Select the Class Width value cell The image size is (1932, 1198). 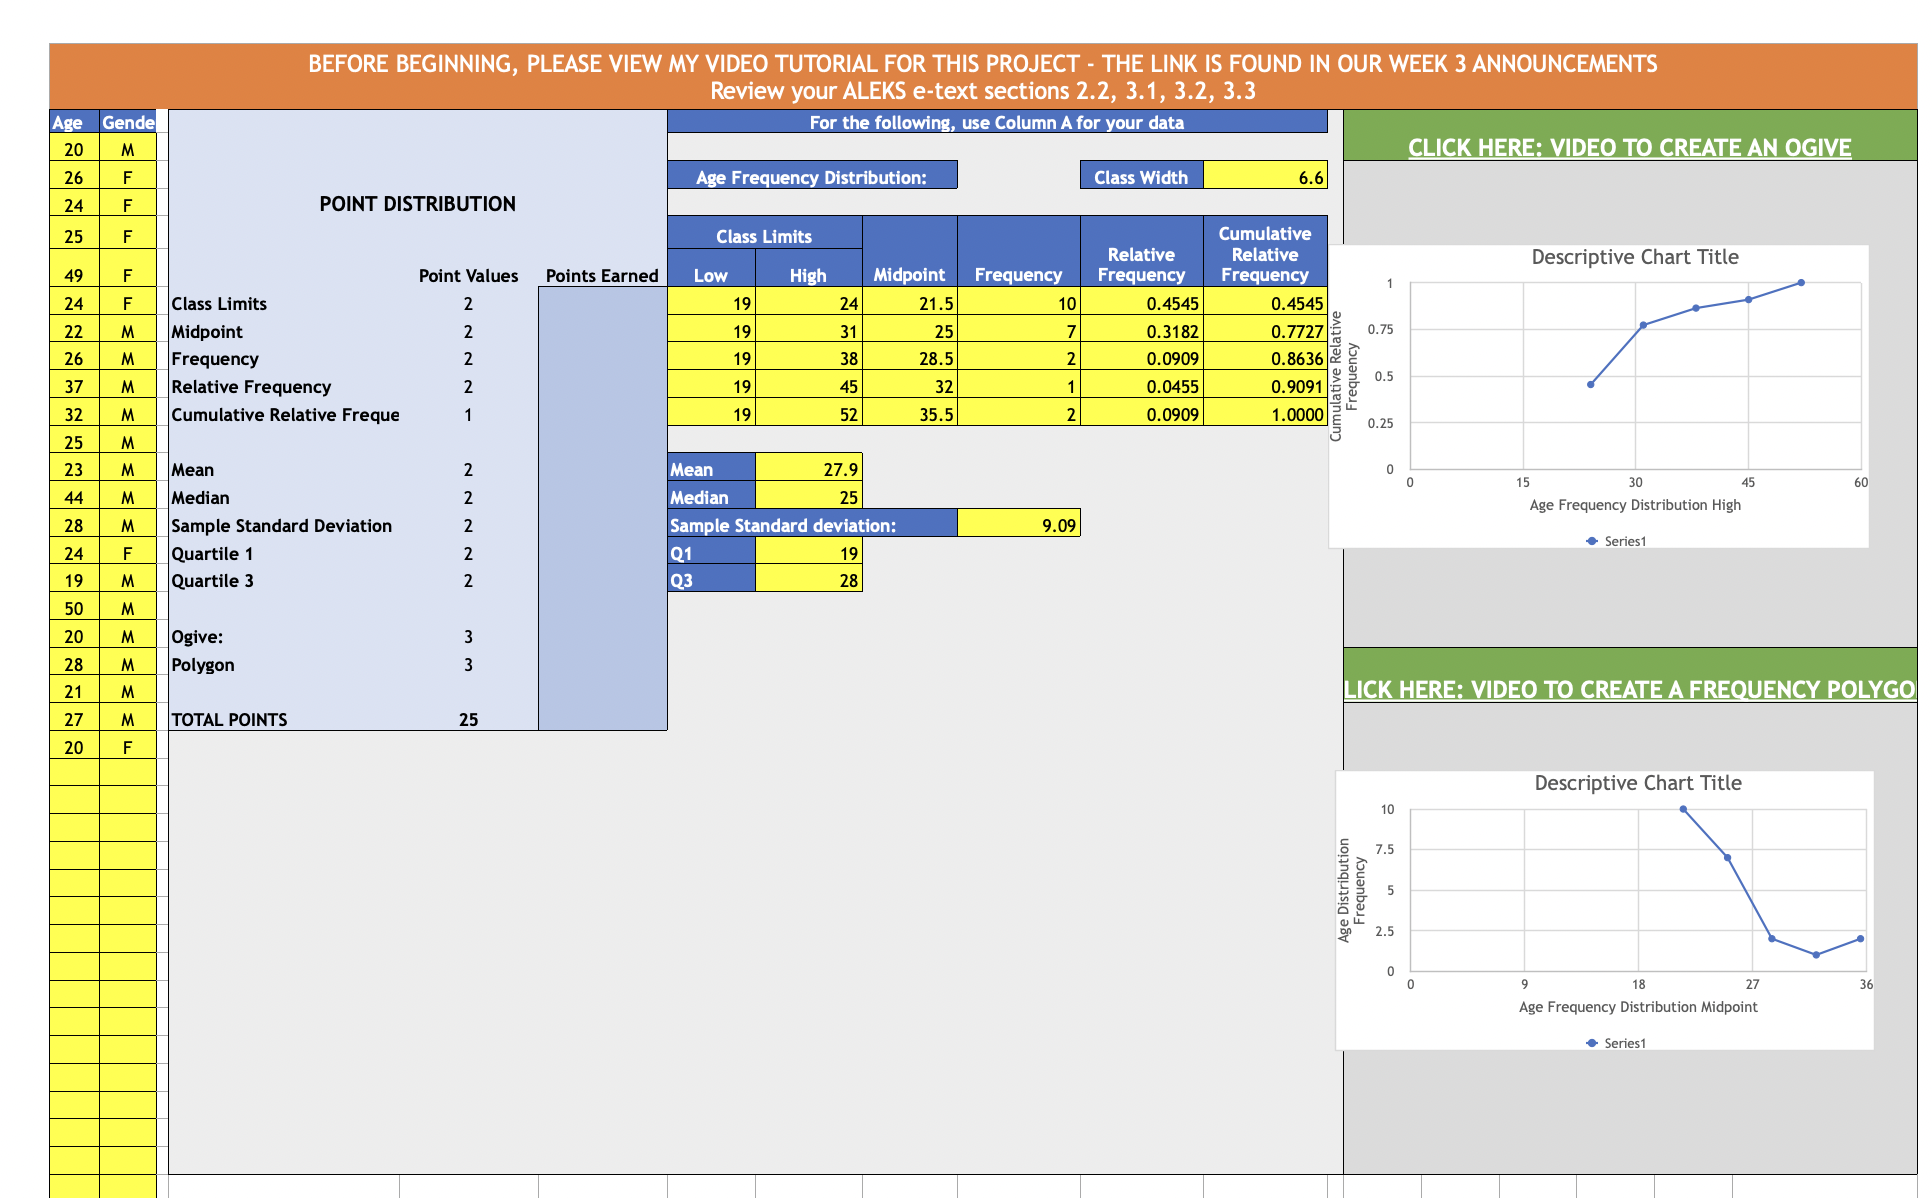click(x=1265, y=177)
